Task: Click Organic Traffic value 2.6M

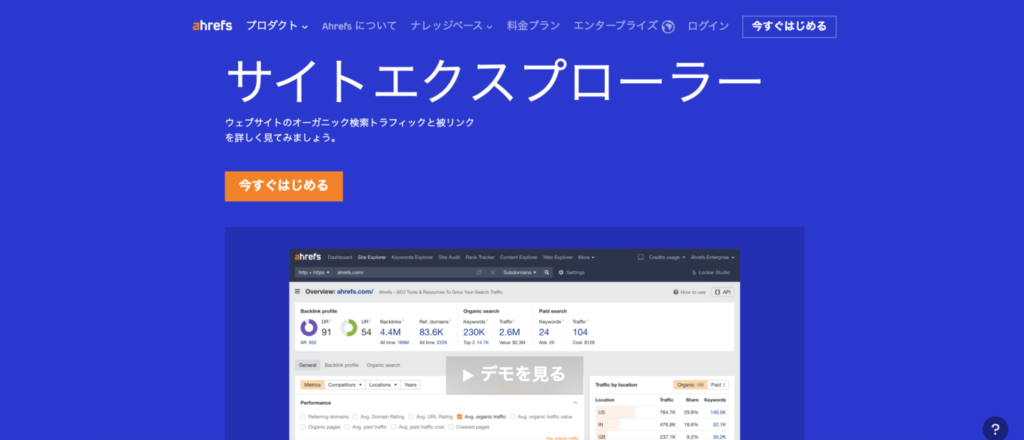Action: point(509,332)
